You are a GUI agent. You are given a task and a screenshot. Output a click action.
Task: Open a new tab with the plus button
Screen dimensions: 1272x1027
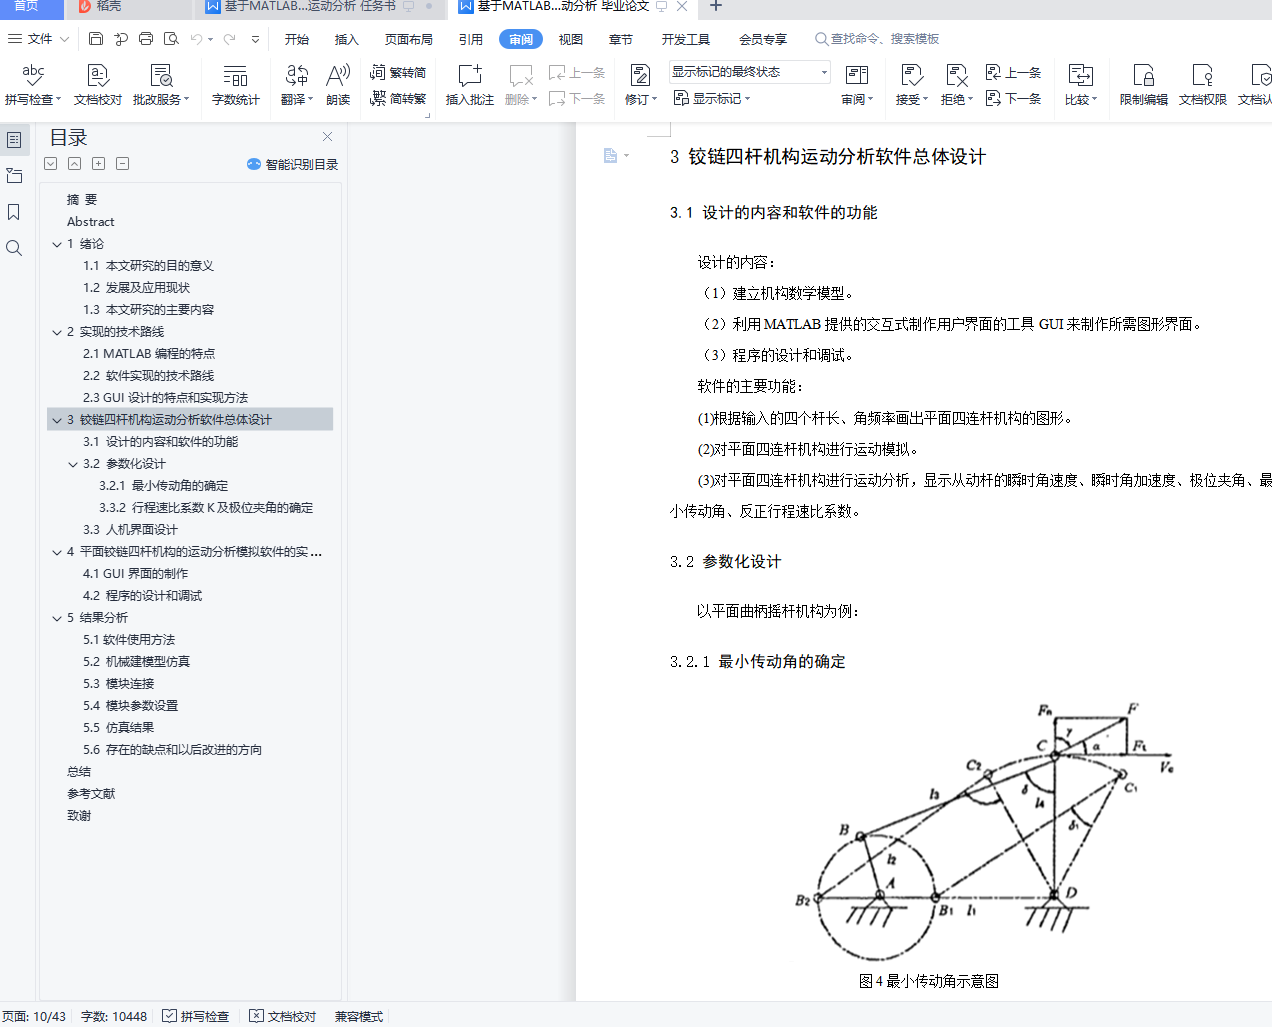716,6
